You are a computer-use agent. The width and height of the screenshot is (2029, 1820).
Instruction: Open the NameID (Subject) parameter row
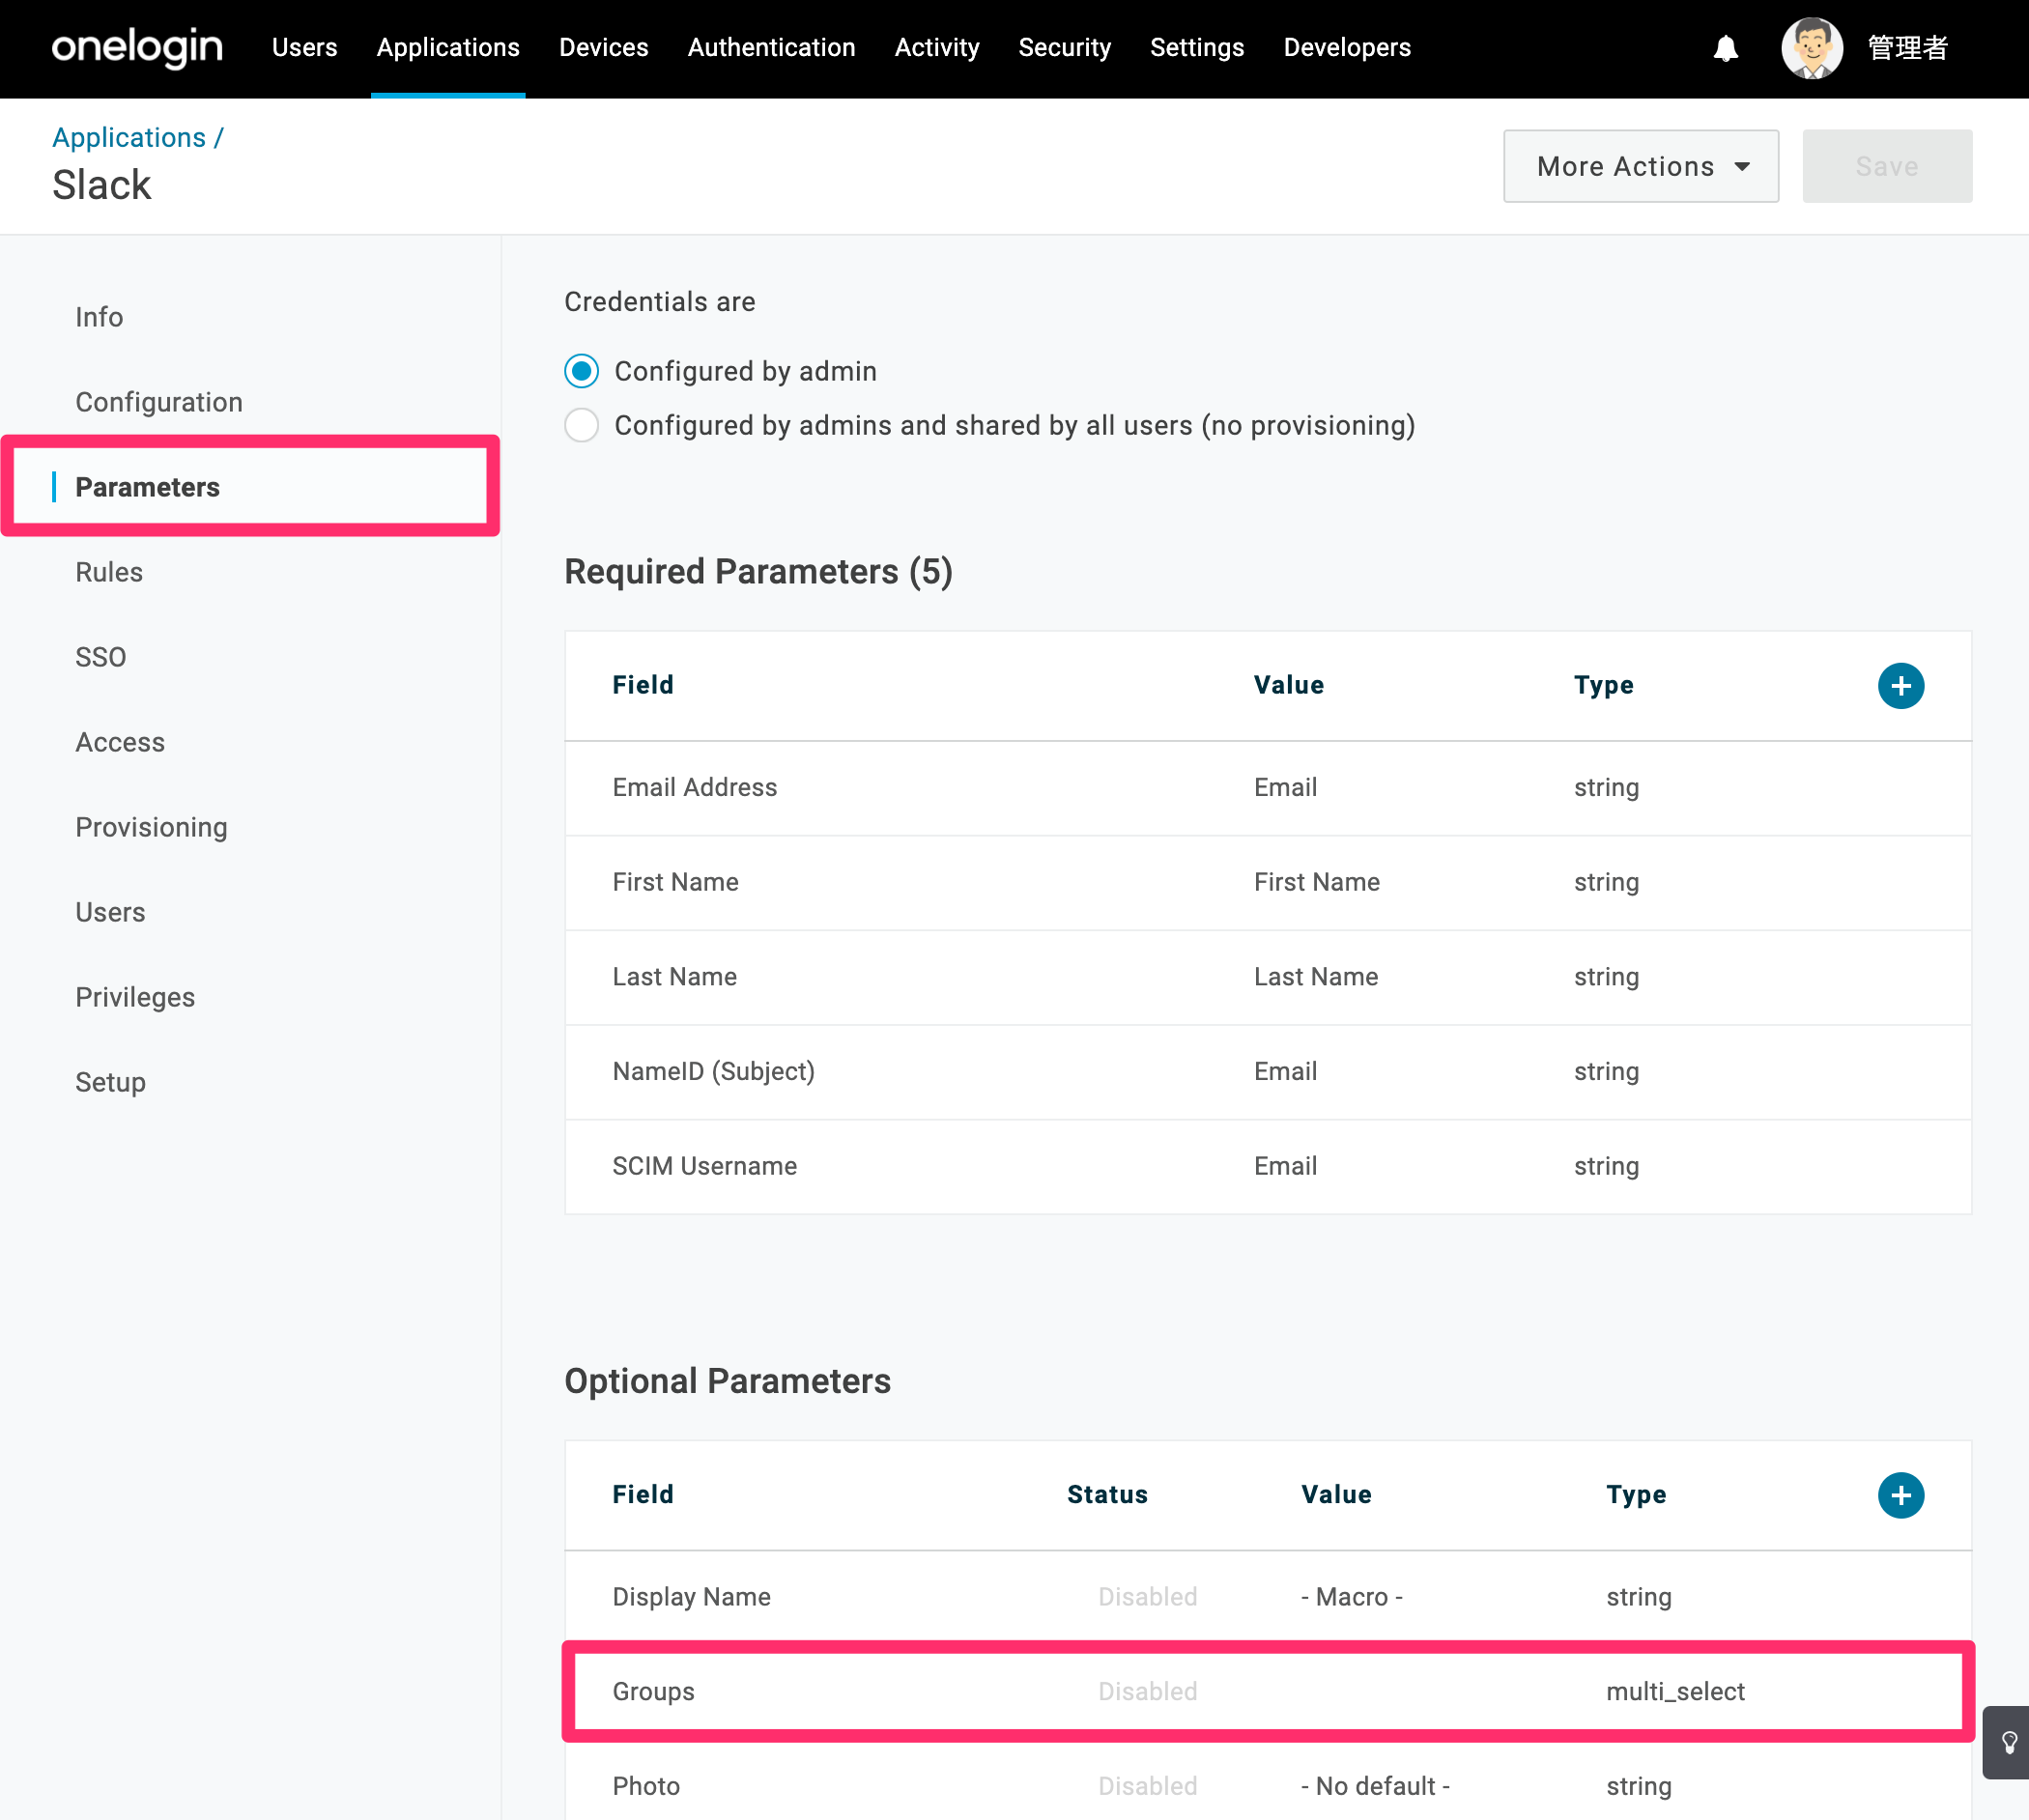click(1267, 1072)
